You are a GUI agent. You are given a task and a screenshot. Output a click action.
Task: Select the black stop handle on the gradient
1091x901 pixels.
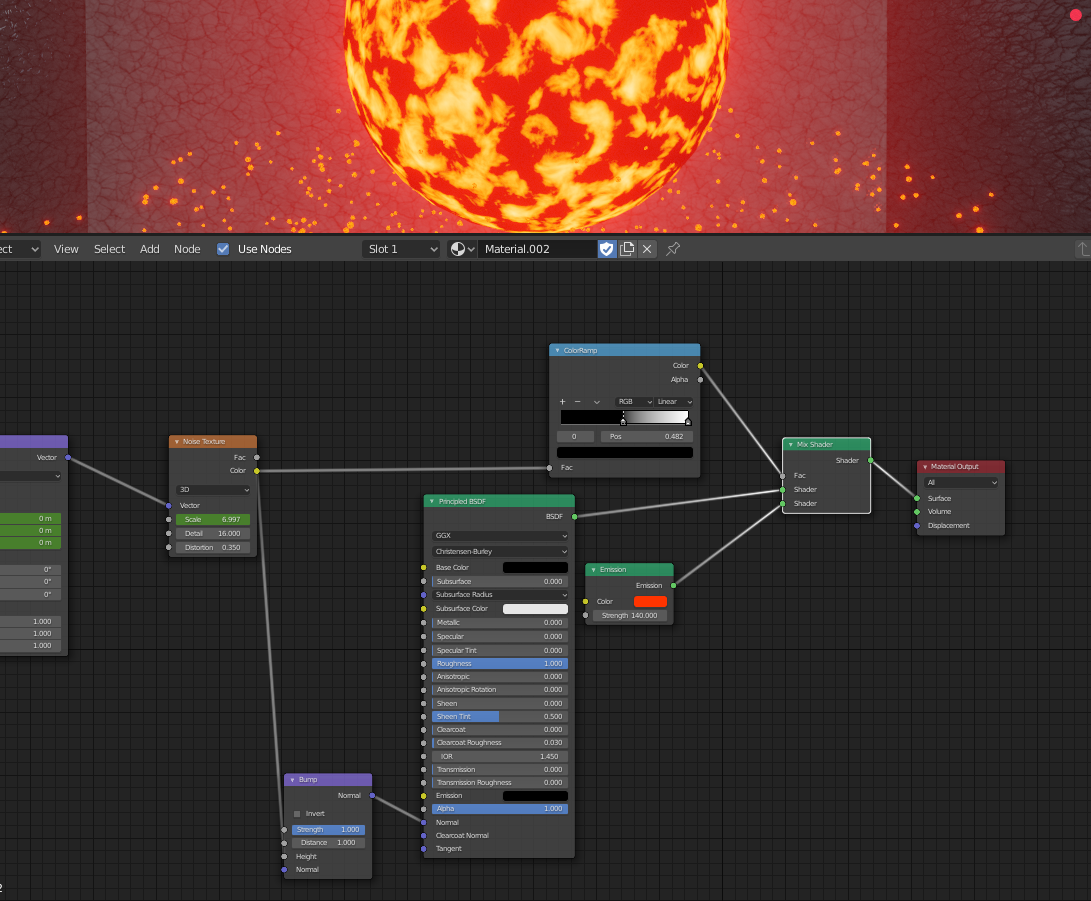tap(623, 421)
